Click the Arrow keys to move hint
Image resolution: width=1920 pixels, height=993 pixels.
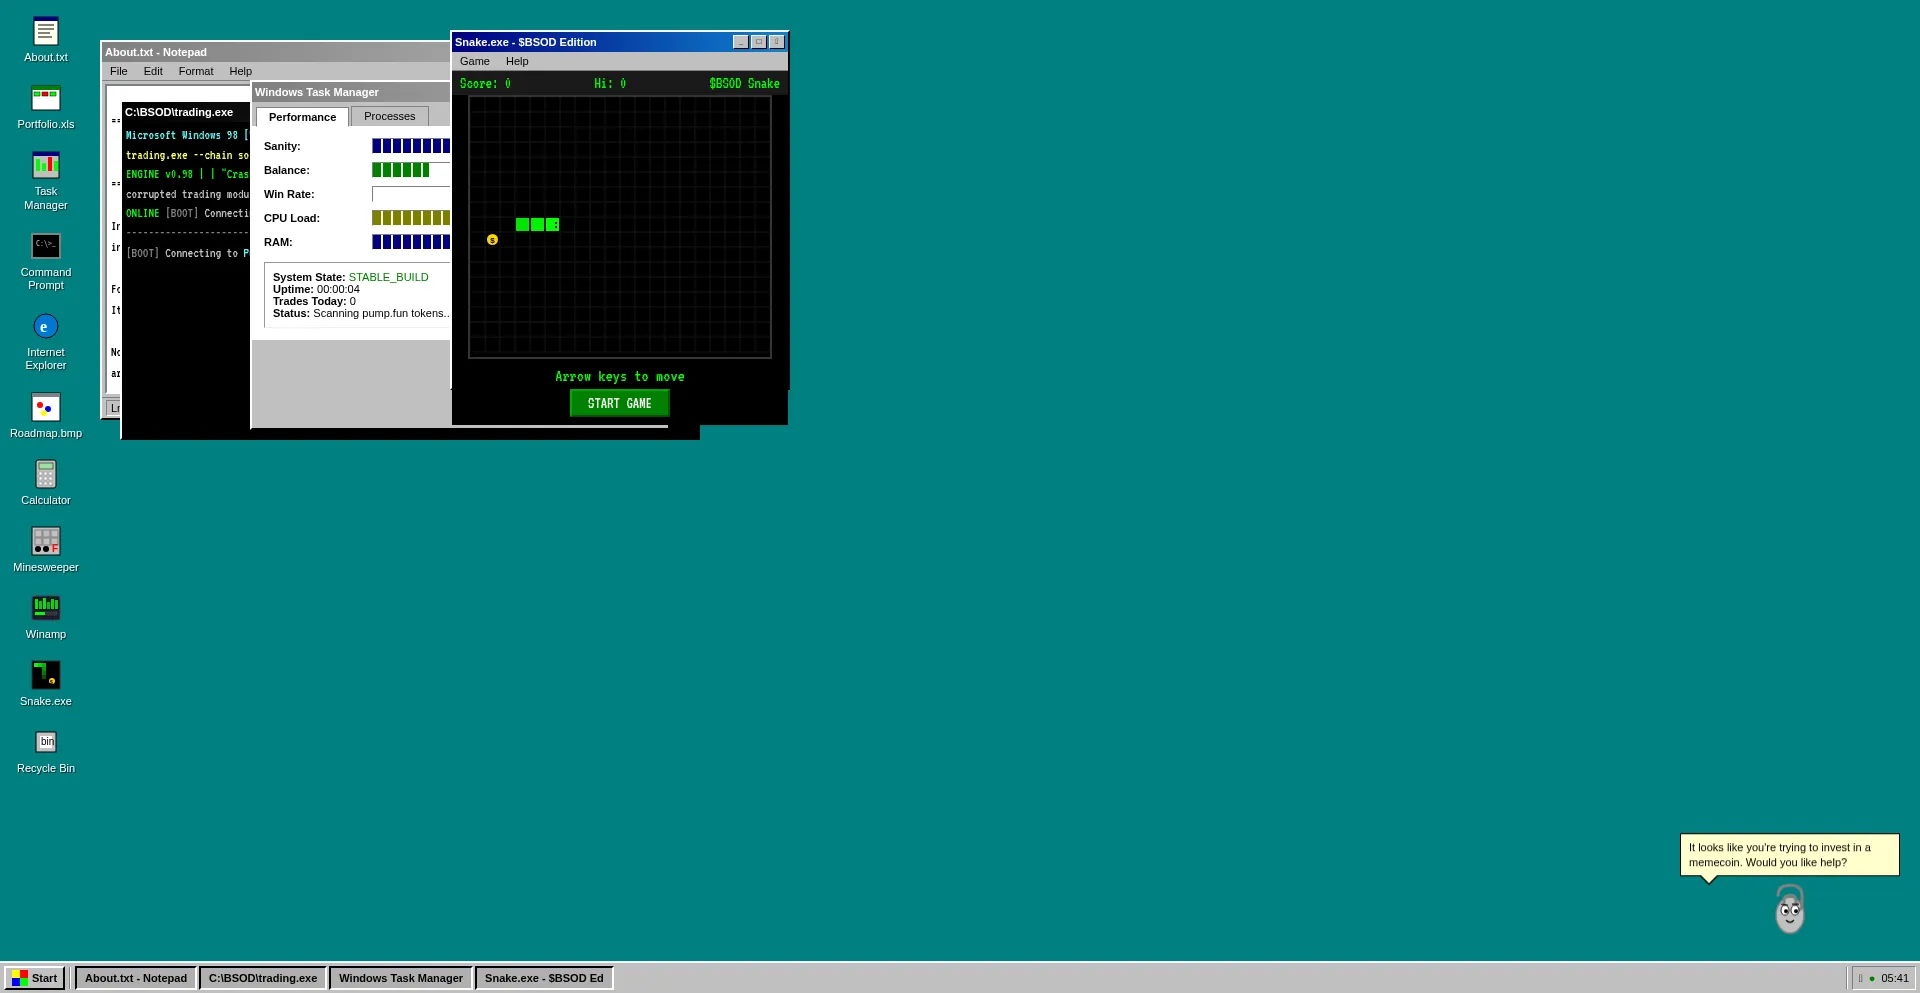(620, 377)
